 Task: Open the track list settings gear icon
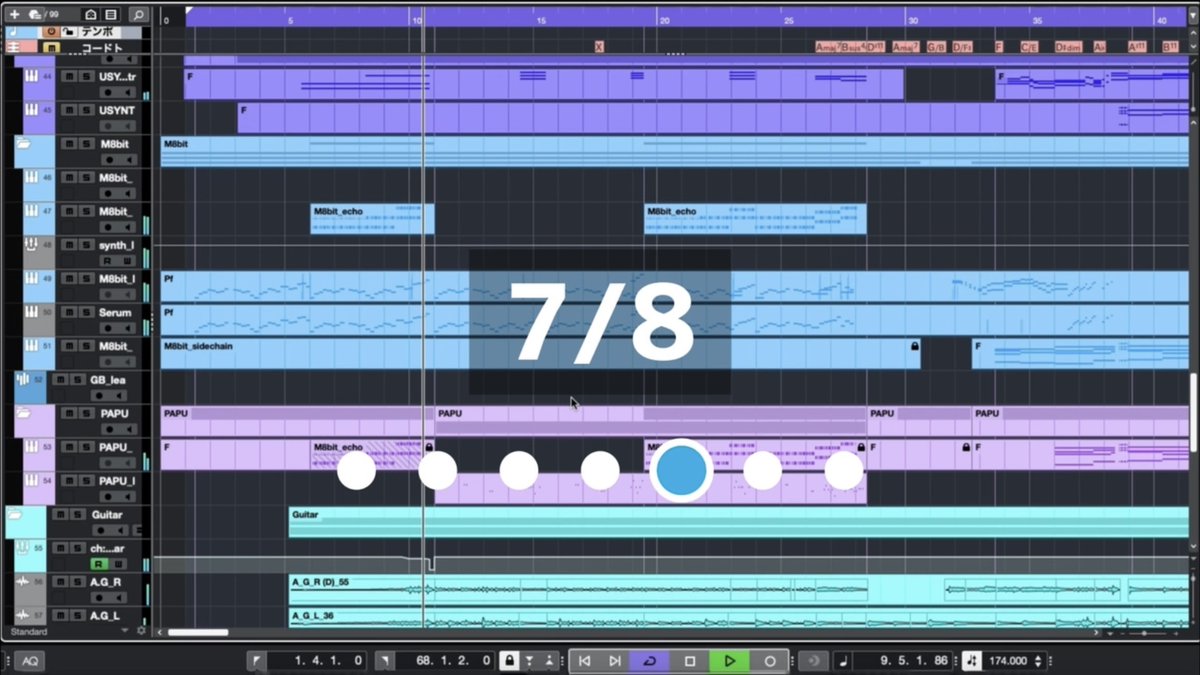[x=141, y=632]
